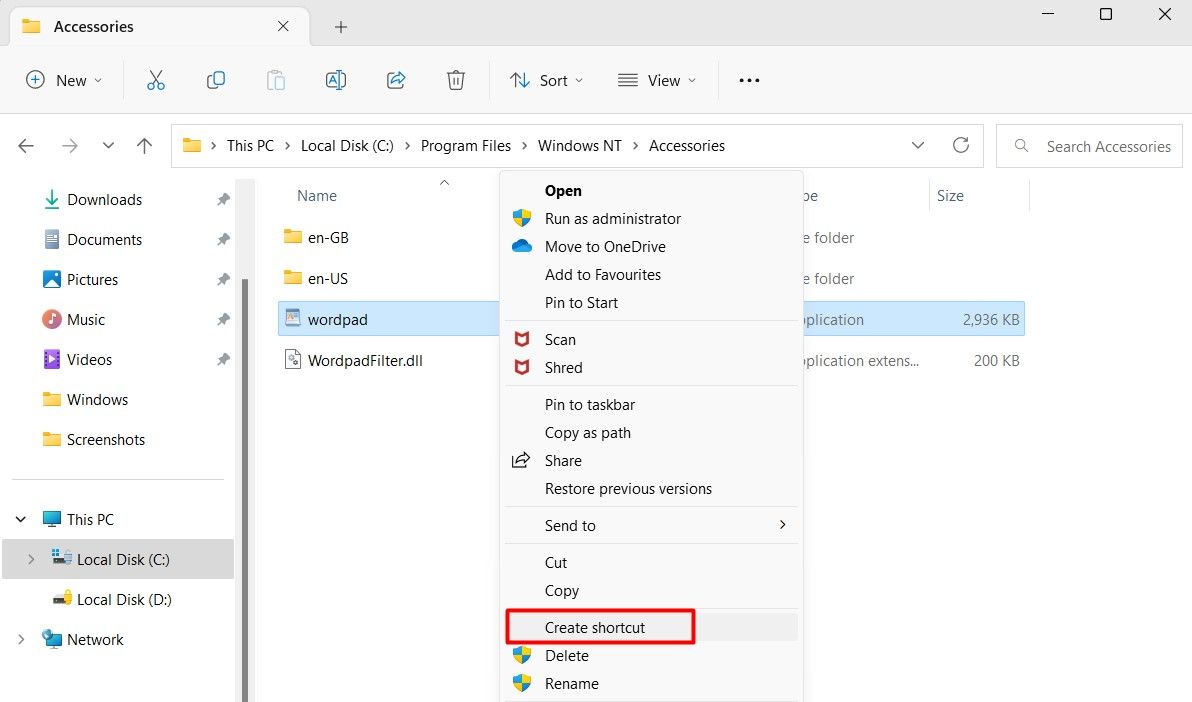1192x702 pixels.
Task: Click the Search Accessories field
Action: pos(1089,145)
